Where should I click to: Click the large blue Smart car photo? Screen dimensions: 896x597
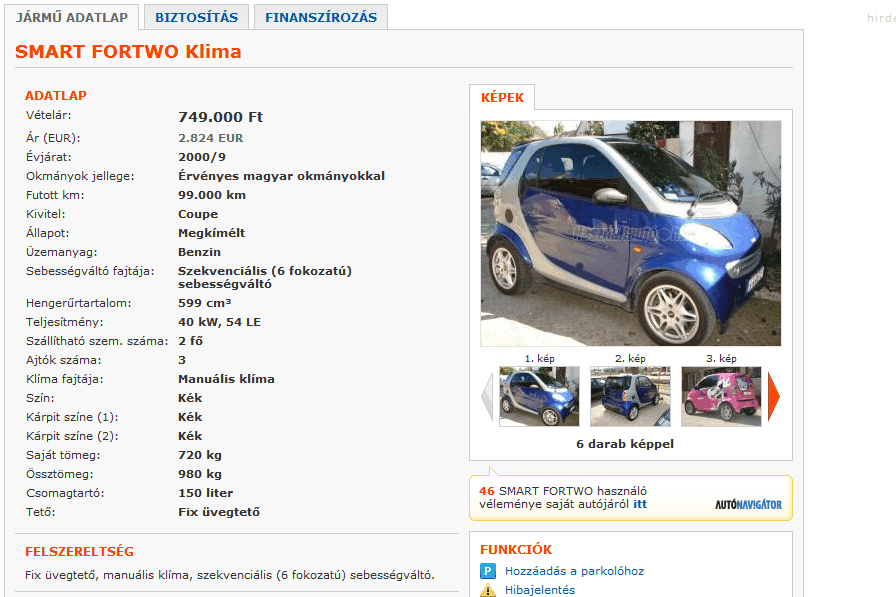[631, 233]
